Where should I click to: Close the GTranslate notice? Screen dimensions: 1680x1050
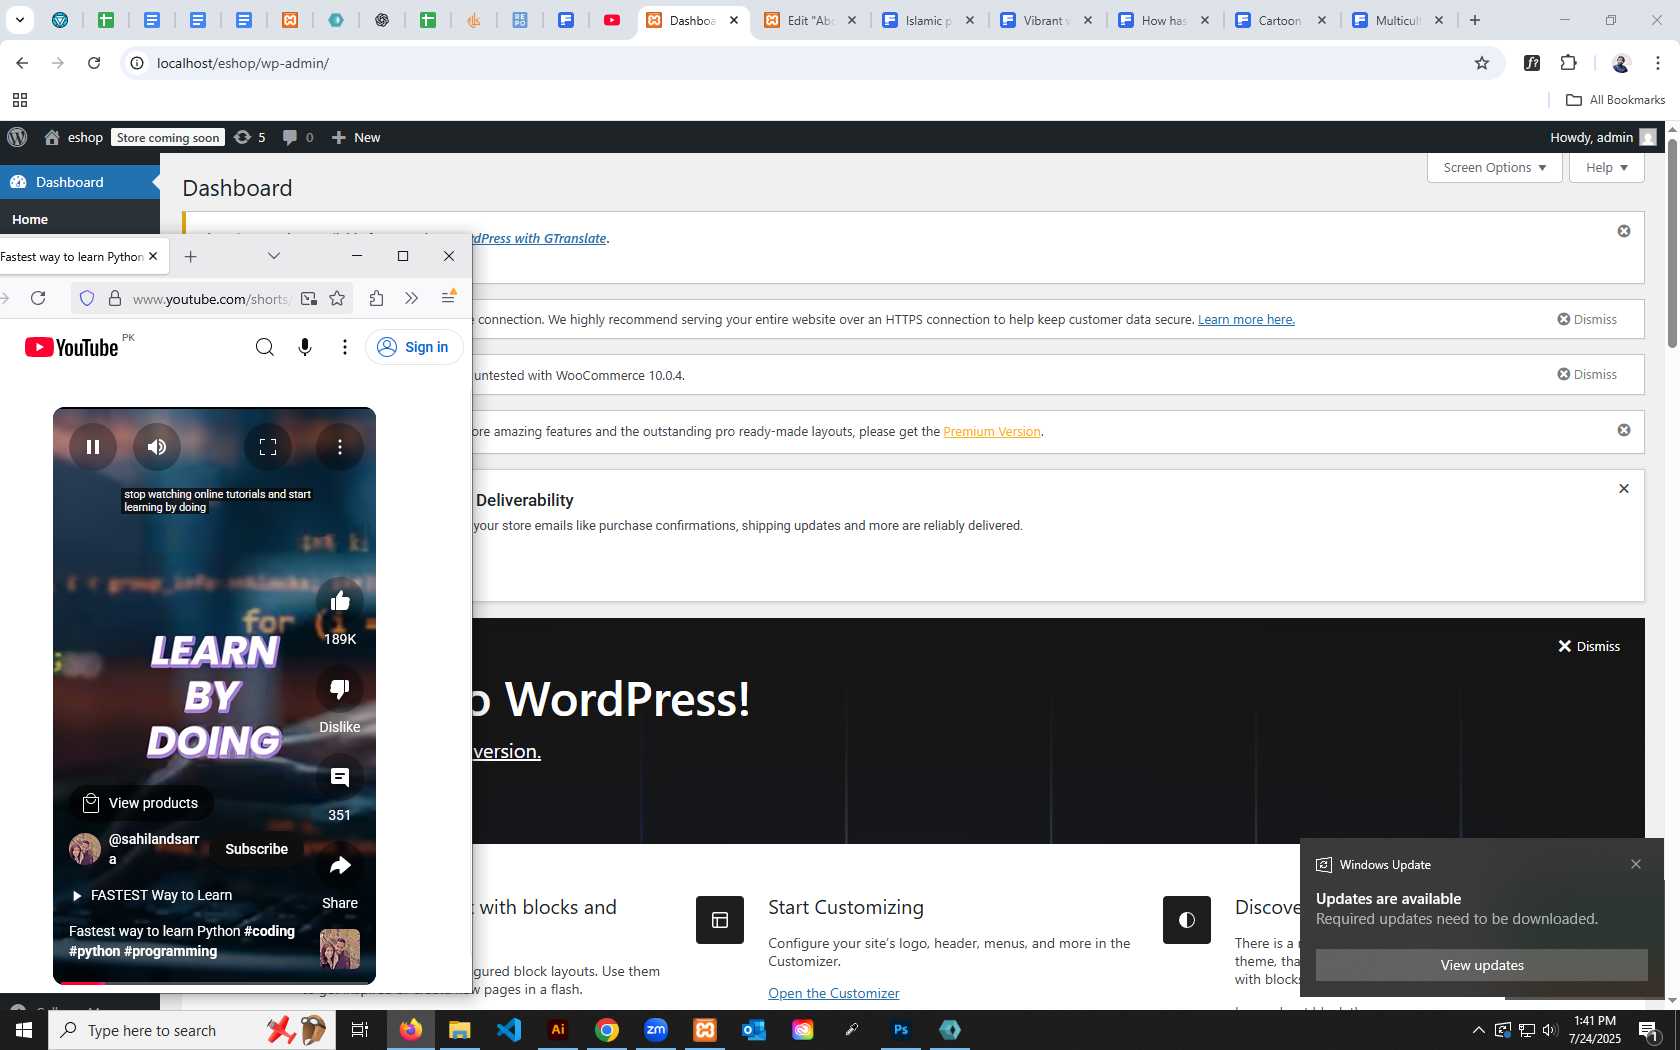pyautogui.click(x=1624, y=231)
